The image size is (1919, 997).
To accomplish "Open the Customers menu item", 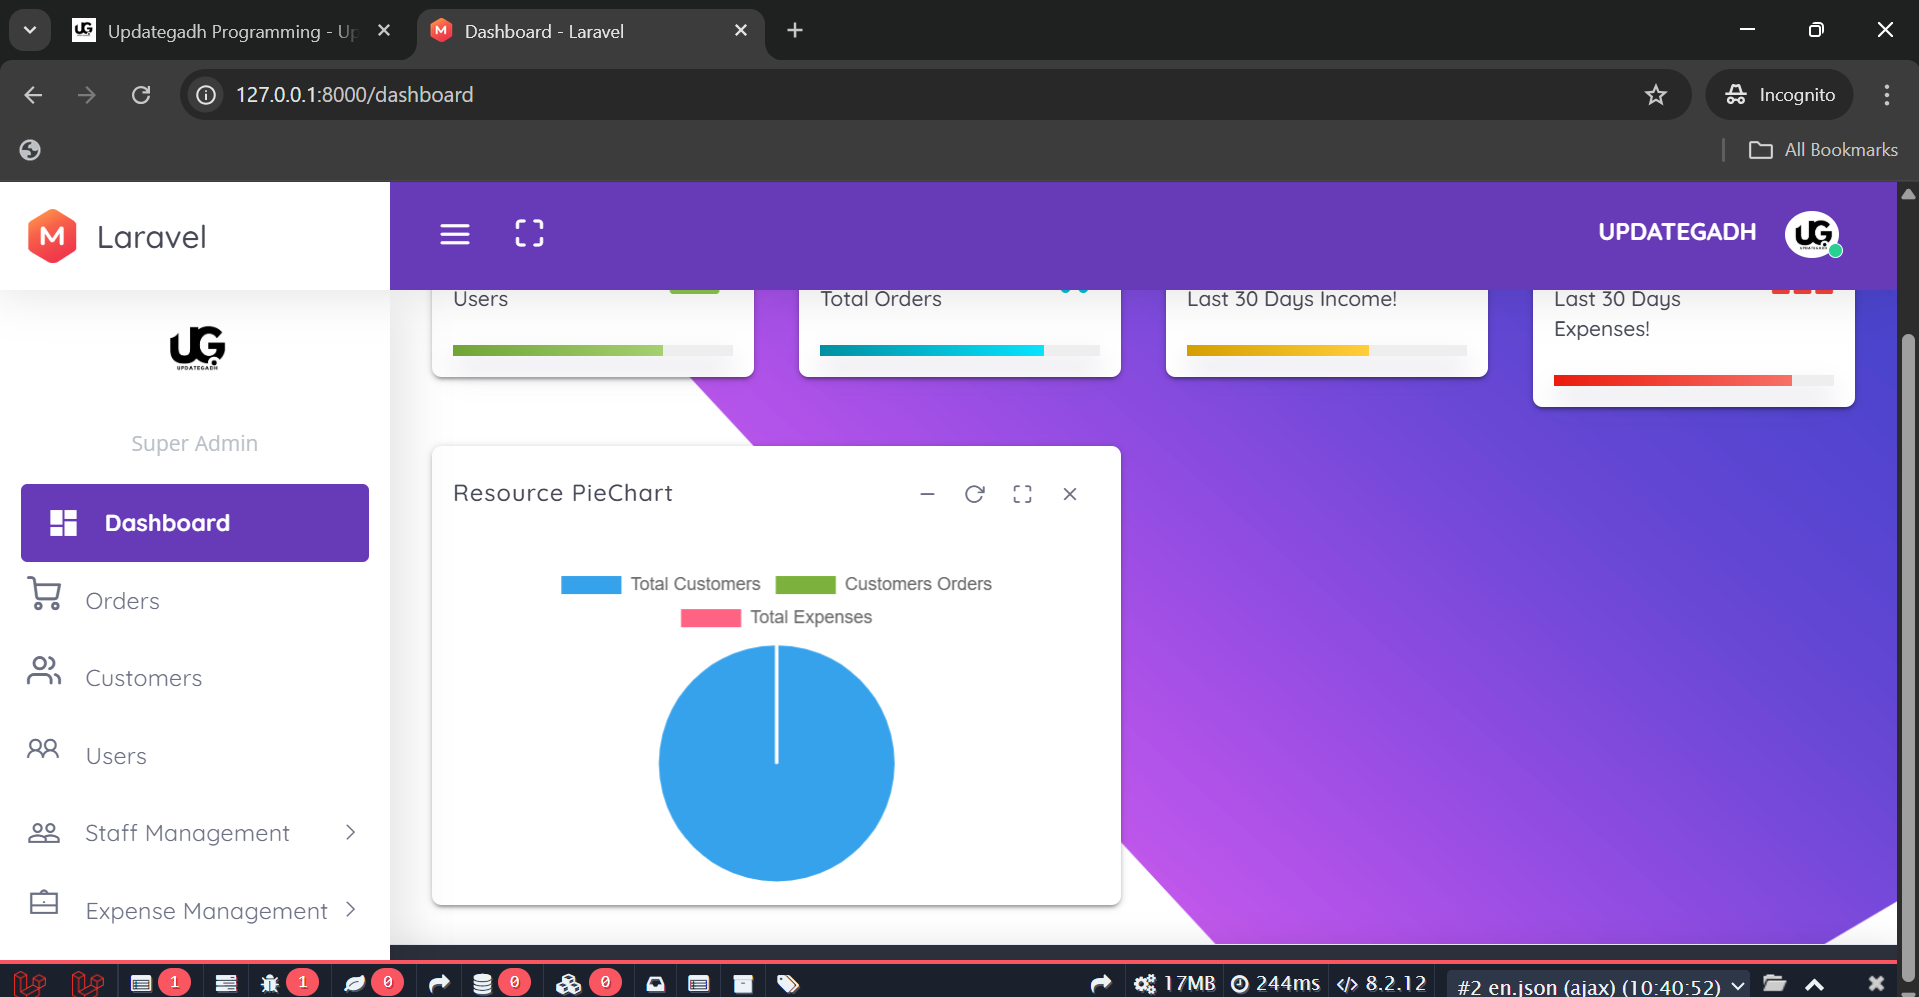I will pyautogui.click(x=195, y=678).
